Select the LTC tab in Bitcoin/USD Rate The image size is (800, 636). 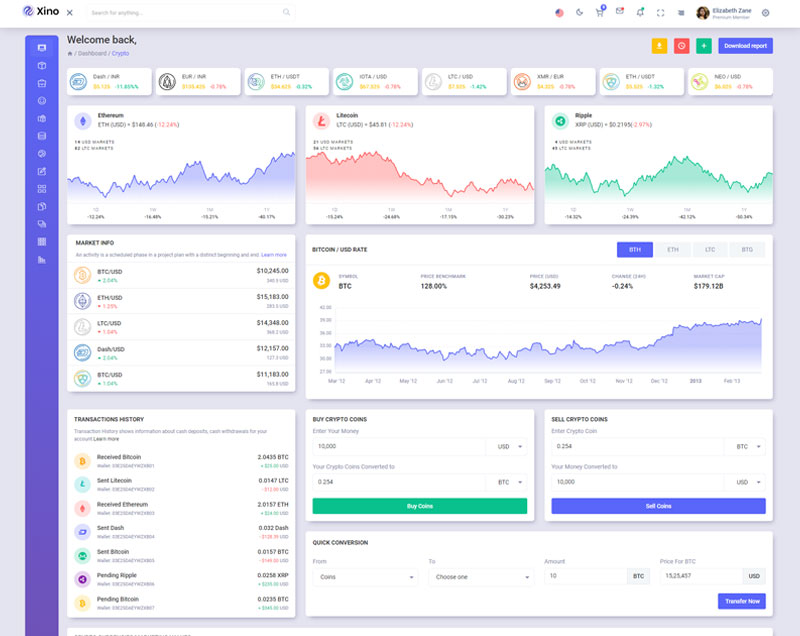pyautogui.click(x=709, y=249)
